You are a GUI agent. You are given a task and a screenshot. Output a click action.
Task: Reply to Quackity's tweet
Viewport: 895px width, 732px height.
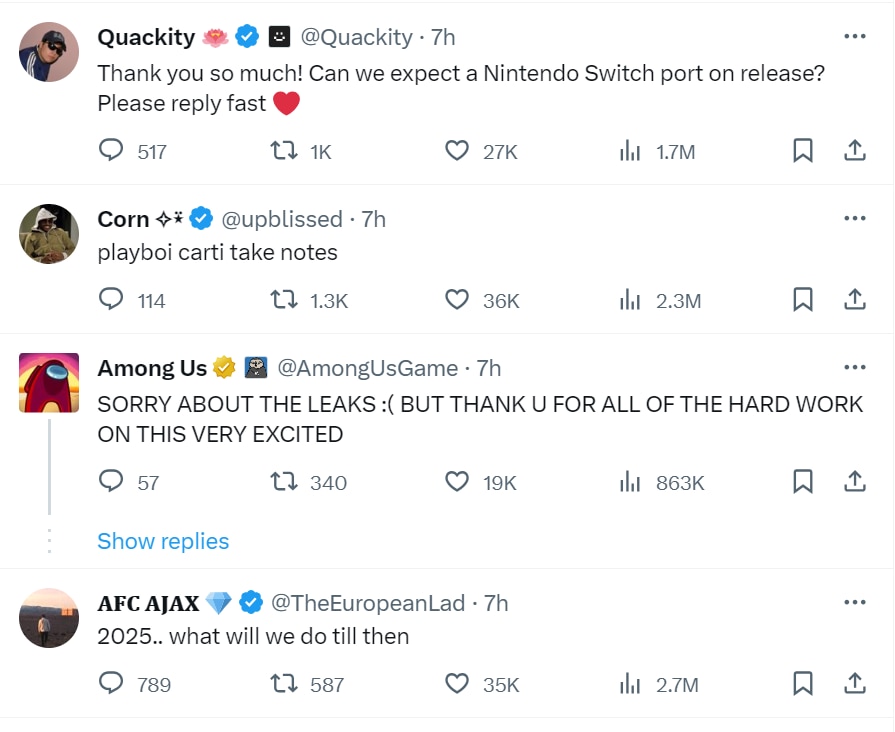[x=111, y=151]
